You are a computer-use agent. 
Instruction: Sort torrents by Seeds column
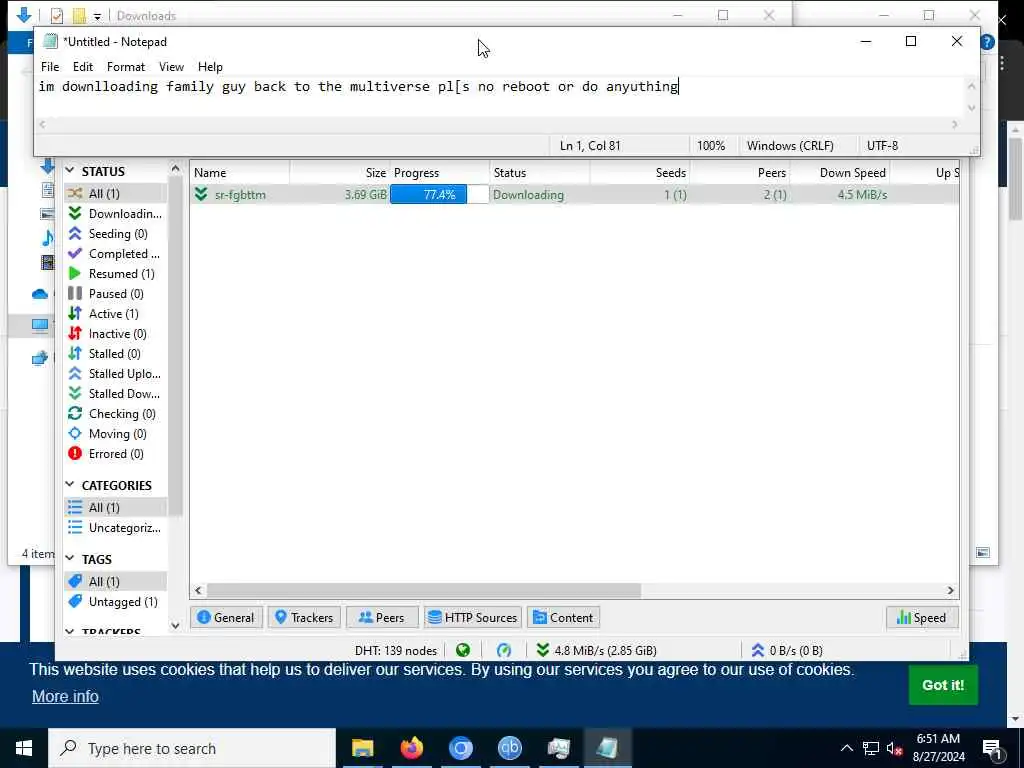(x=640, y=172)
